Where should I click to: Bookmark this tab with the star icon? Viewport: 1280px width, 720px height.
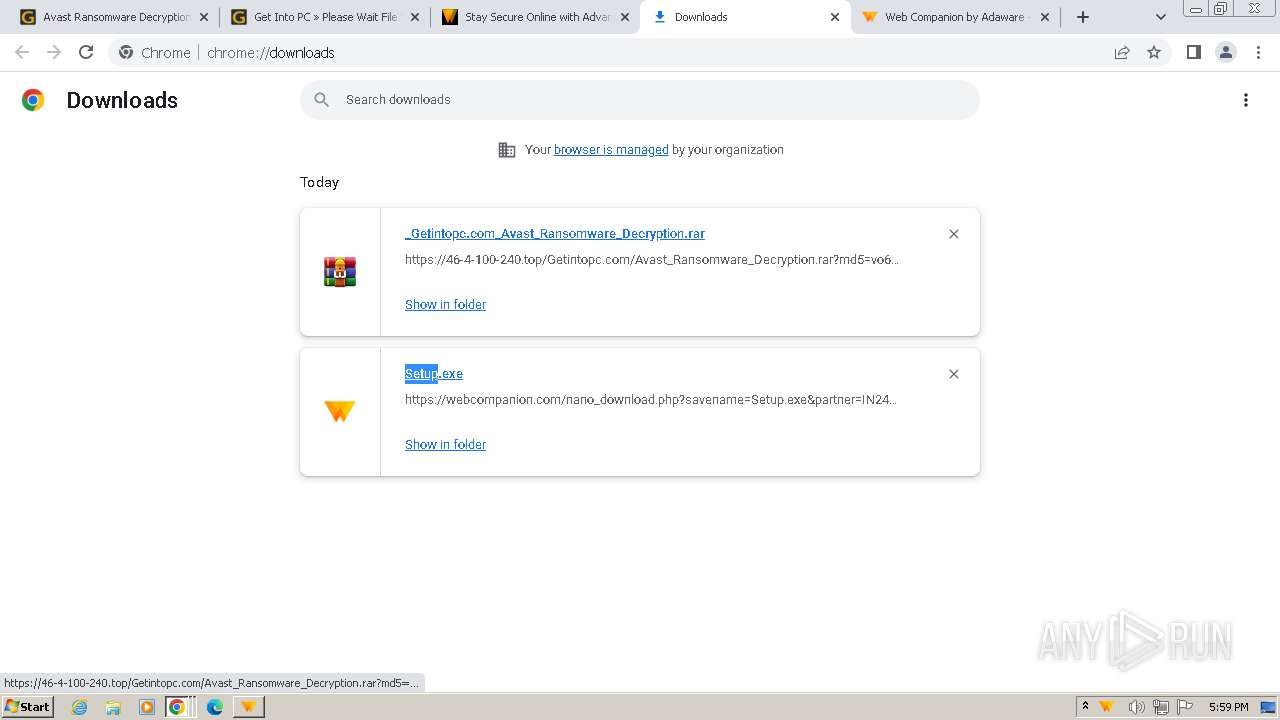pyautogui.click(x=1154, y=52)
